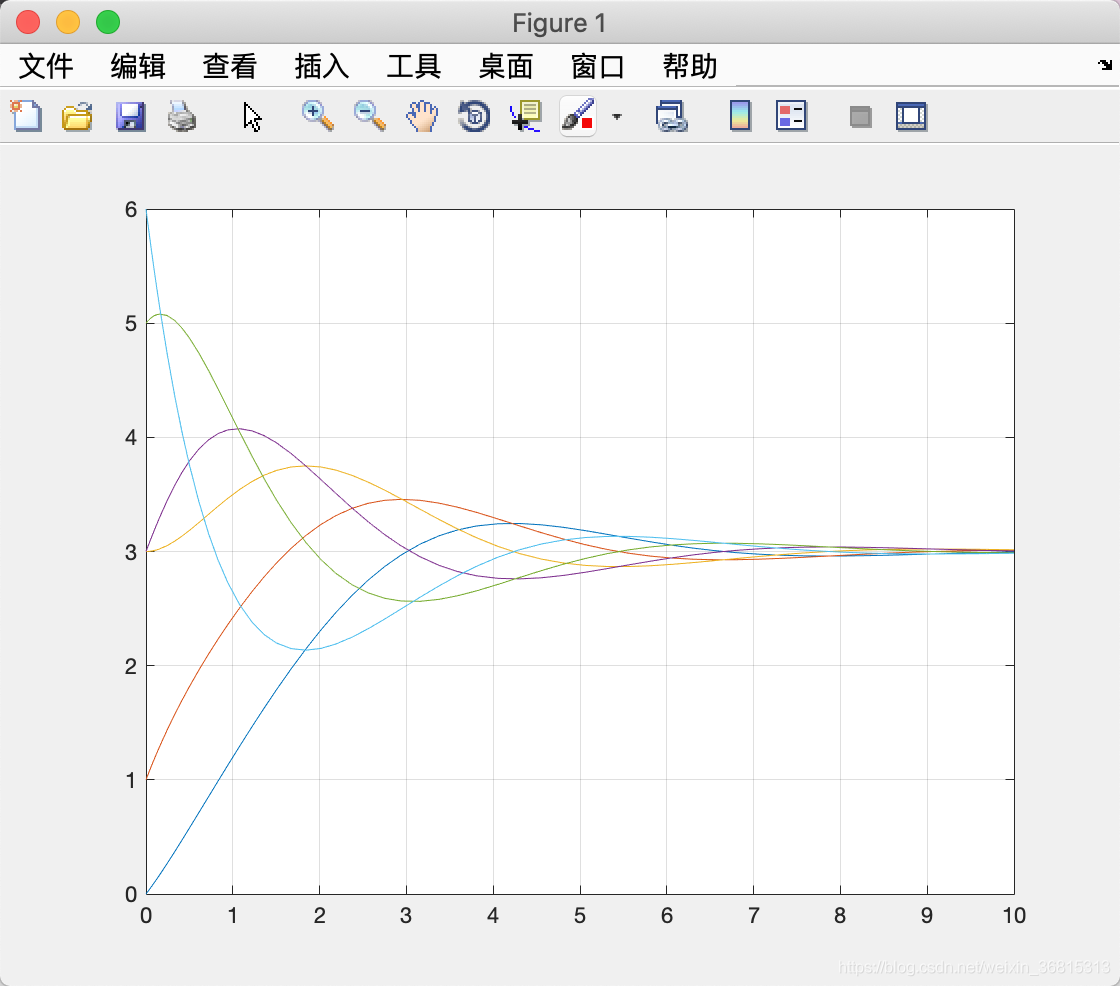Select the Pan hand tool
This screenshot has width=1120, height=986.
coord(422,116)
